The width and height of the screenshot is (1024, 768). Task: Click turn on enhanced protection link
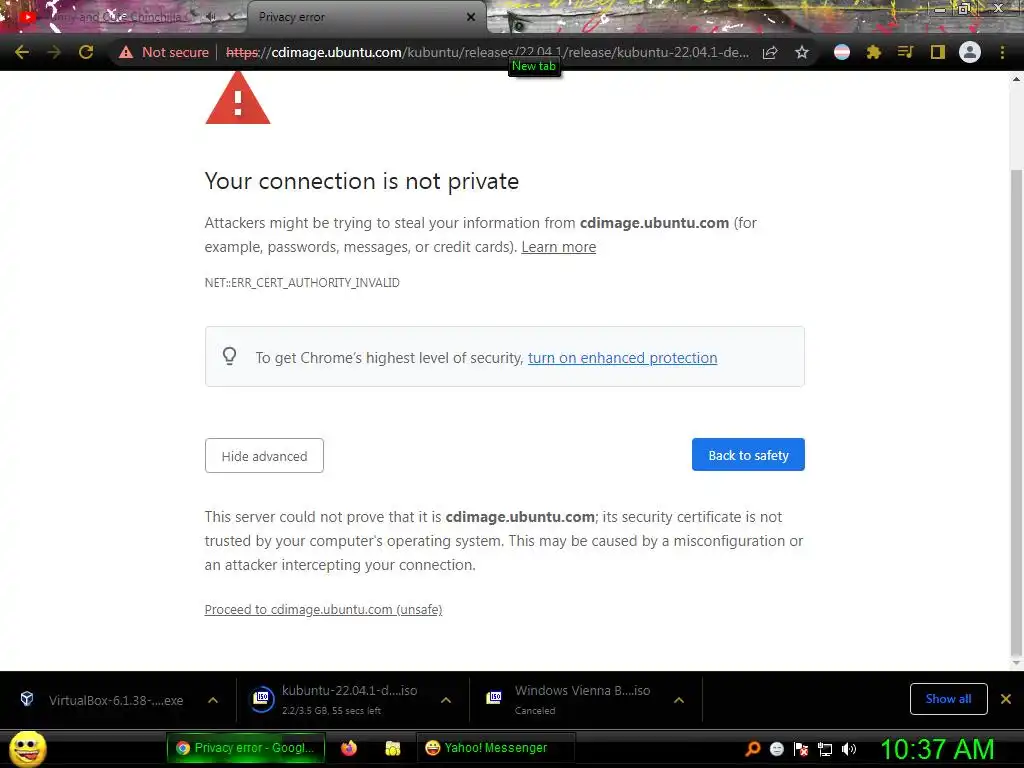point(622,358)
